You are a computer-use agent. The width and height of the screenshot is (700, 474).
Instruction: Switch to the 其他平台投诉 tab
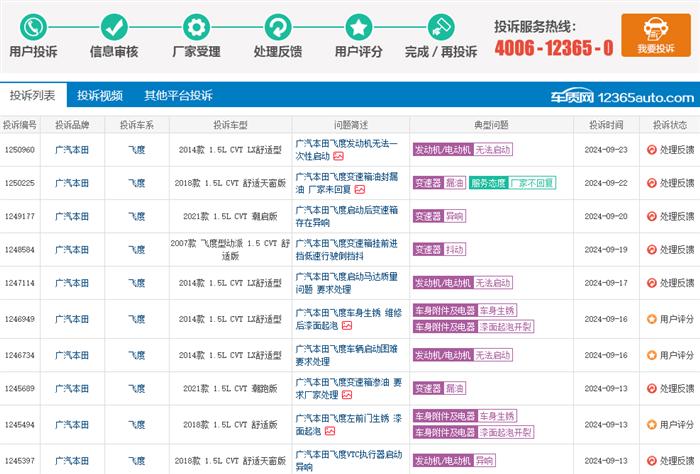point(179,95)
